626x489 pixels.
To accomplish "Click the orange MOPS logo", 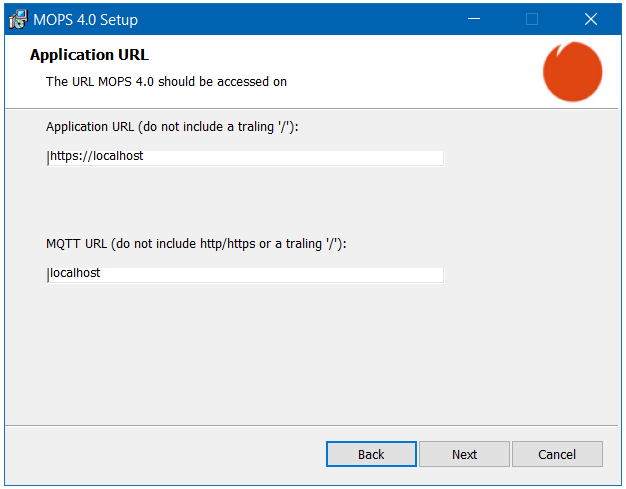I will point(572,72).
